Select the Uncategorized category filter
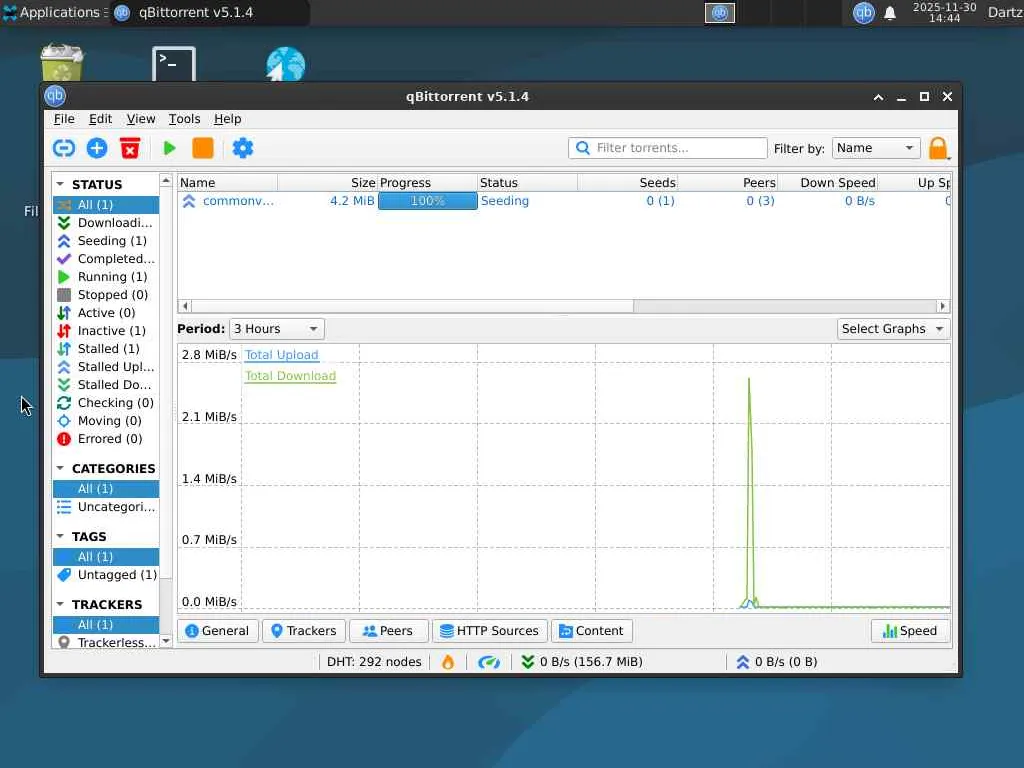Screen dimensions: 1024x768 point(106,507)
